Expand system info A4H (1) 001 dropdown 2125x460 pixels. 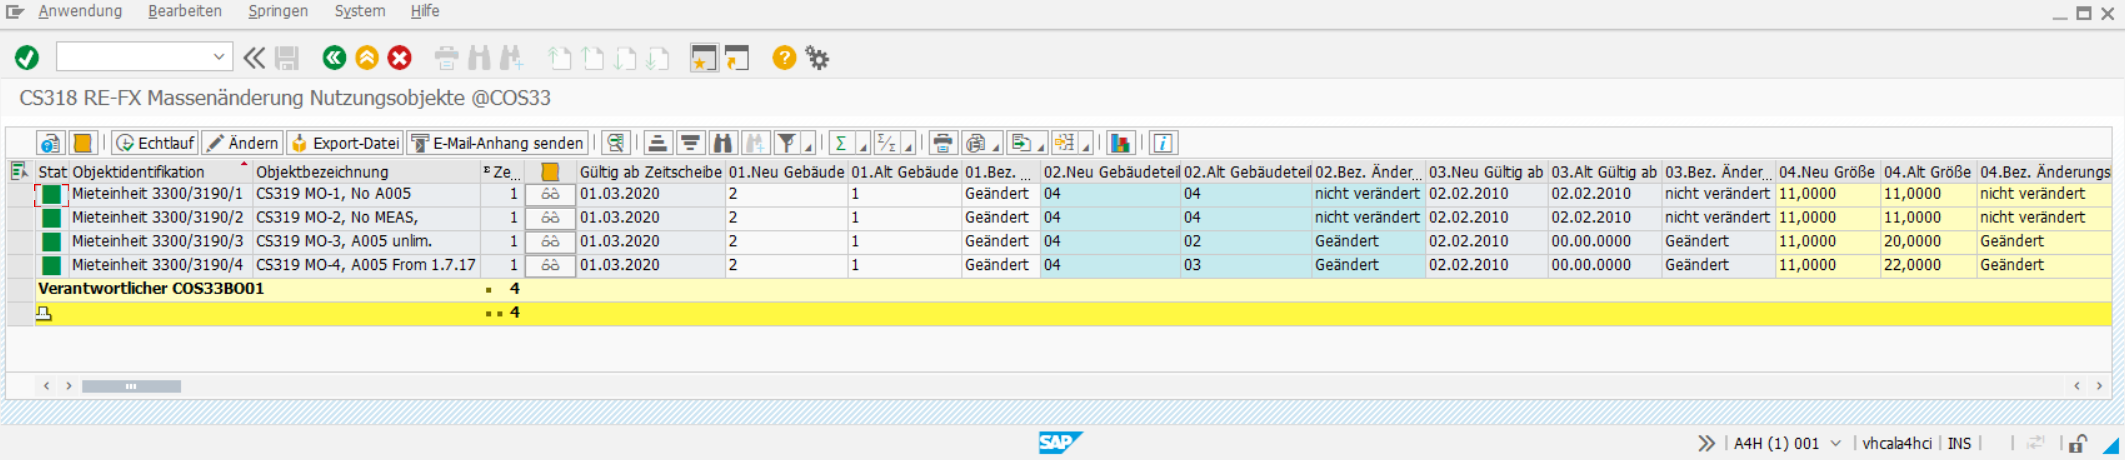pos(1835,443)
